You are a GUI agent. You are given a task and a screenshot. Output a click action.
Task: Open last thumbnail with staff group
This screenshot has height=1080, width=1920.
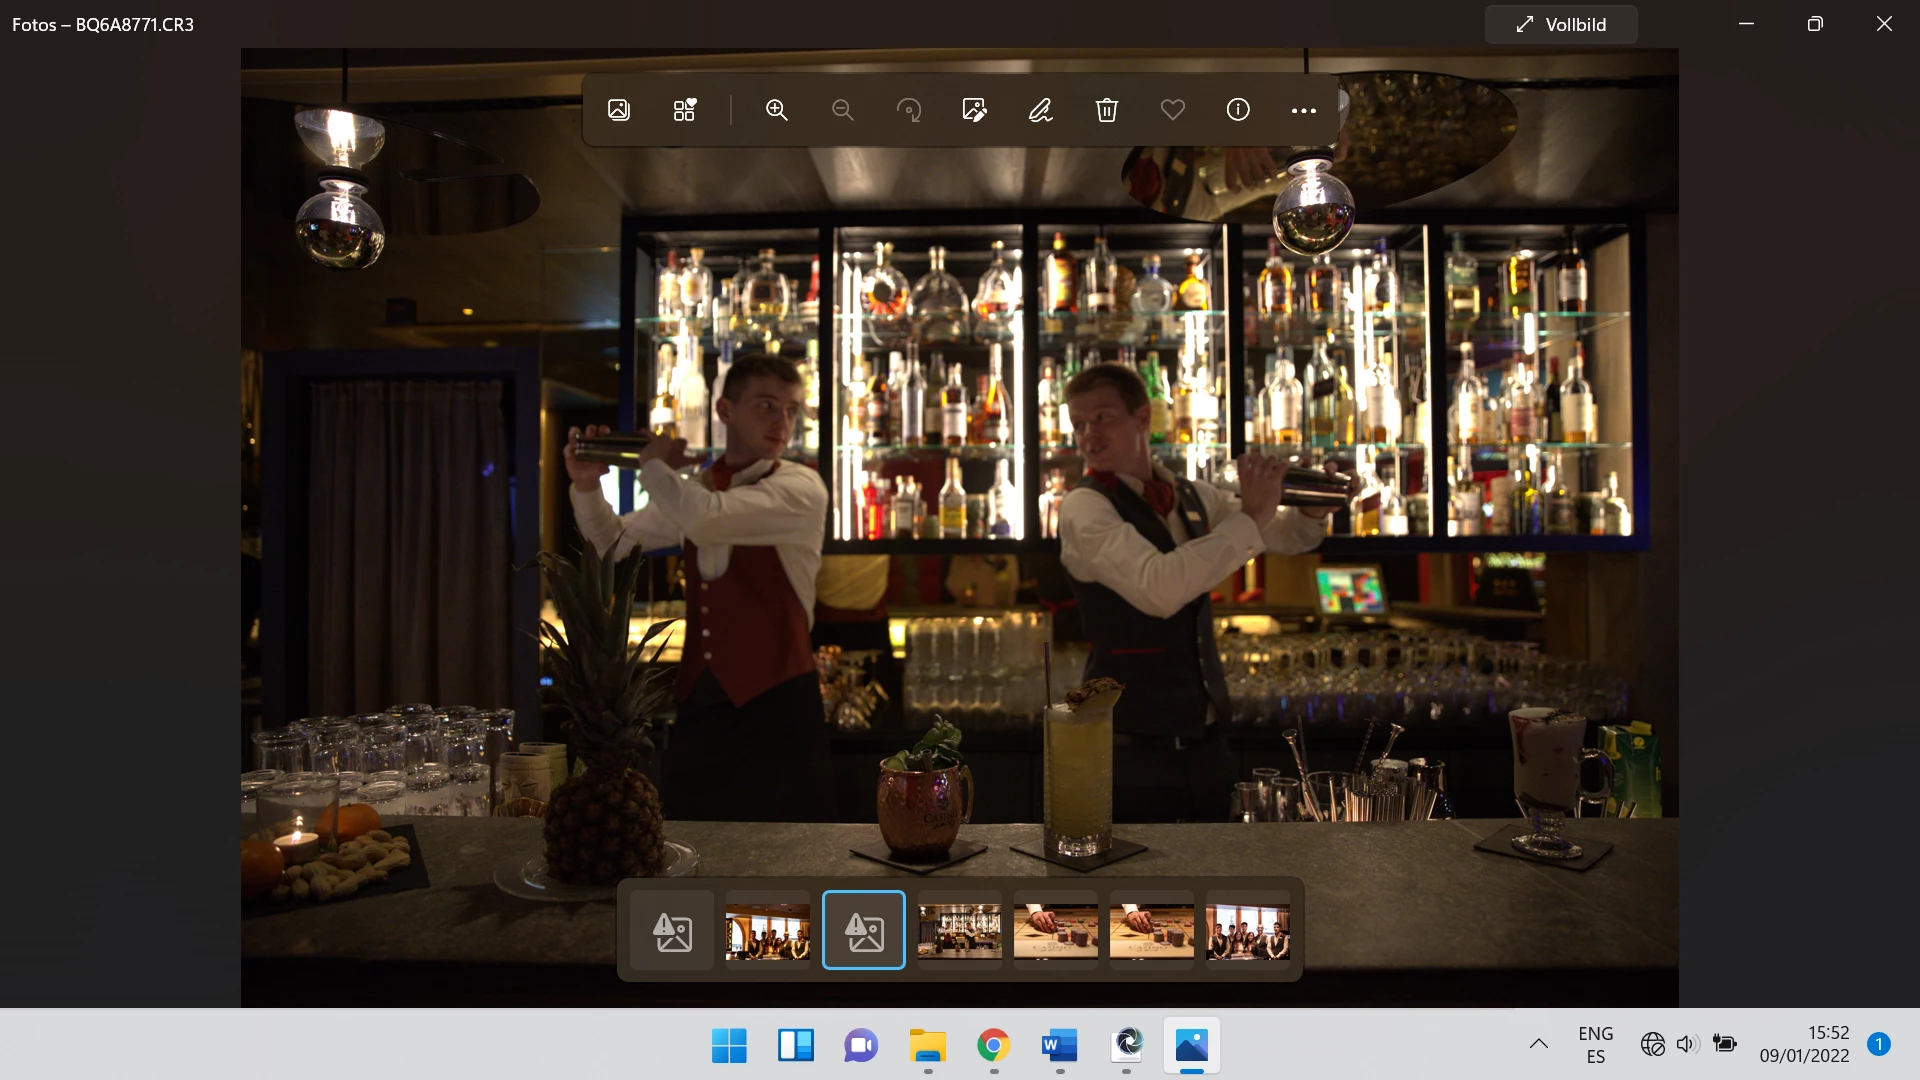coord(1248,931)
